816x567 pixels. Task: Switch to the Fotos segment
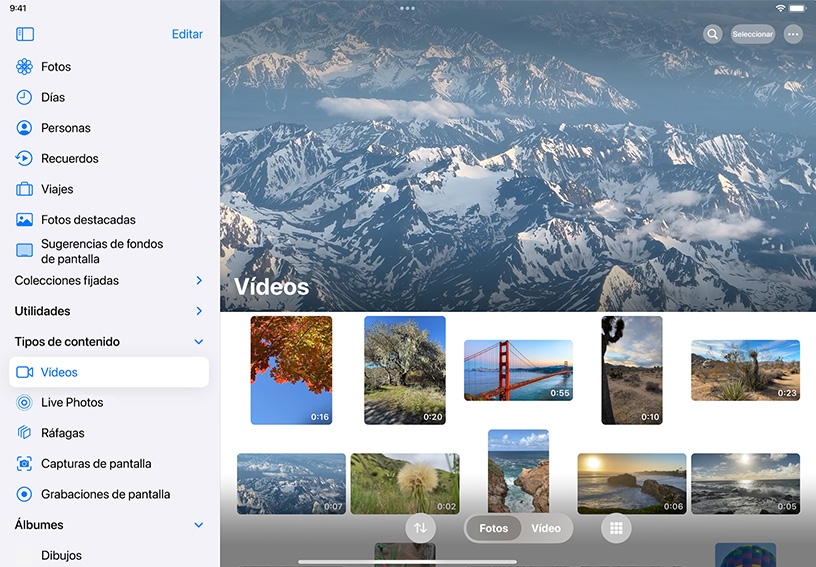click(x=493, y=529)
